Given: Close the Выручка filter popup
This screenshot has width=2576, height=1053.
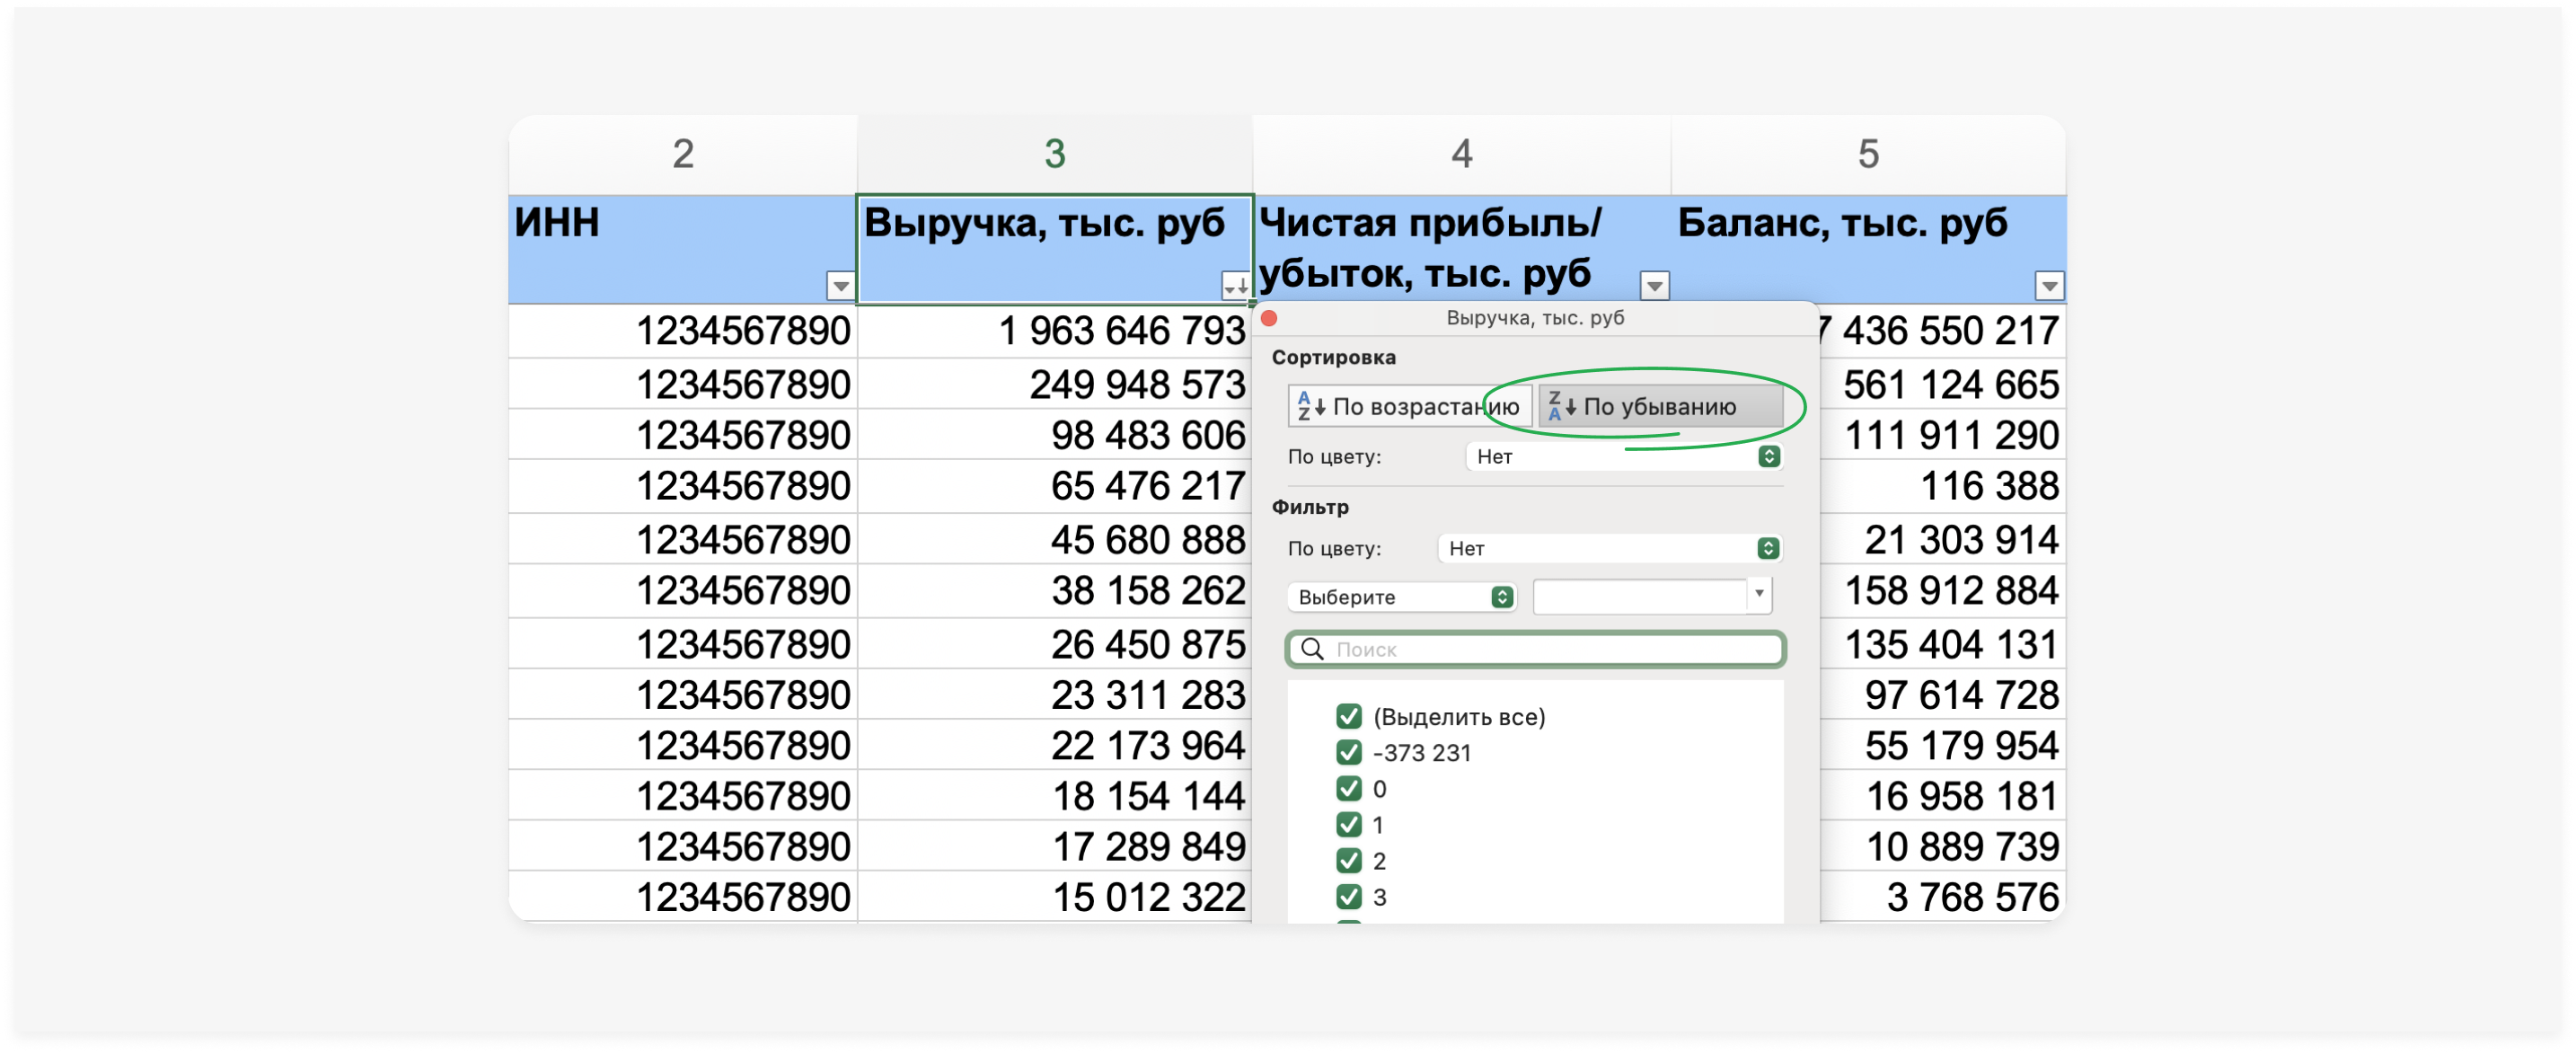Looking at the screenshot, I should (1269, 318).
